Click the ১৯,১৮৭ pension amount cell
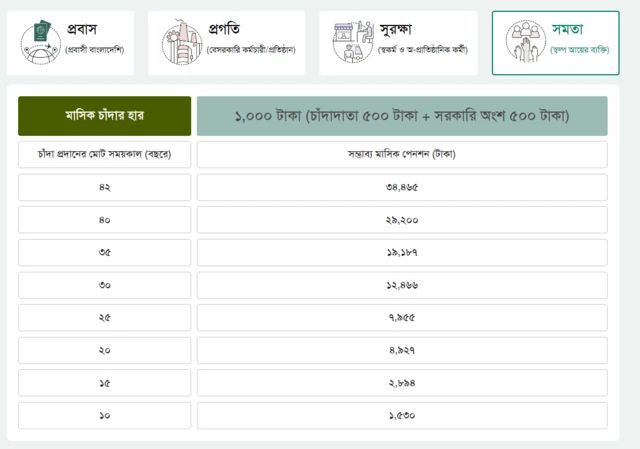The image size is (640, 449). [x=402, y=253]
